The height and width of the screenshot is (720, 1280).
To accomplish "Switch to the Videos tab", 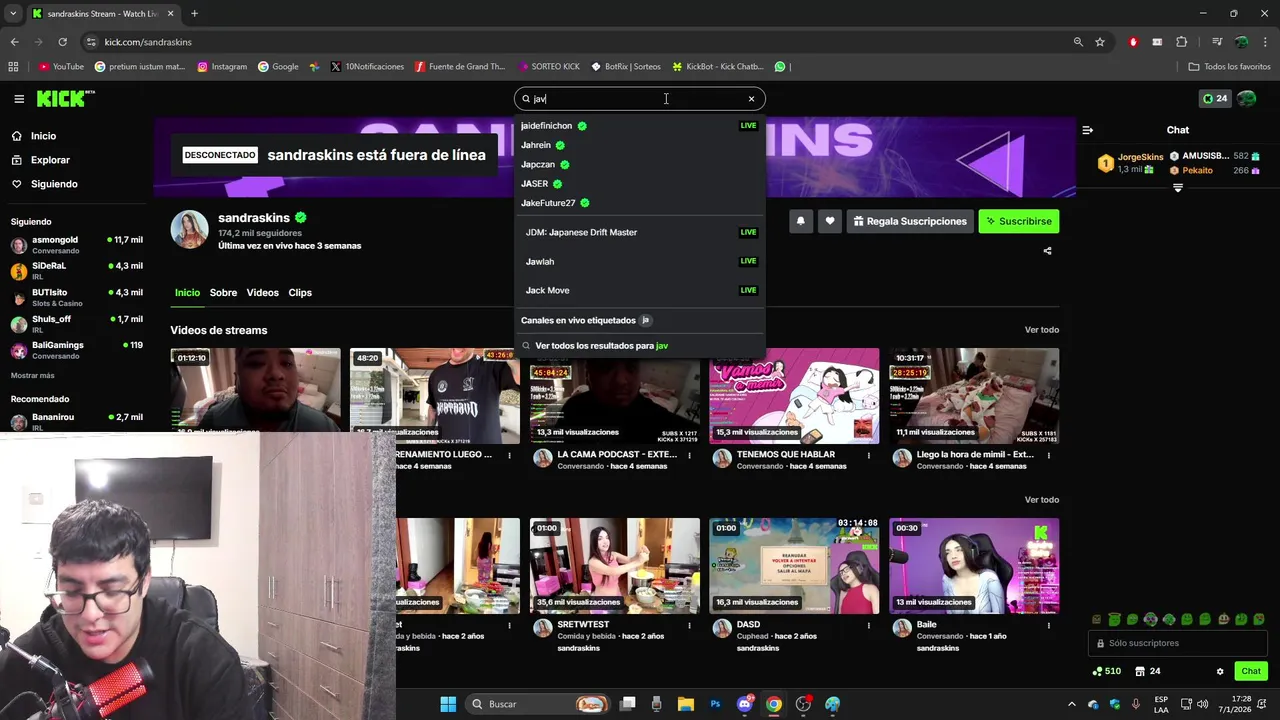I will [262, 293].
